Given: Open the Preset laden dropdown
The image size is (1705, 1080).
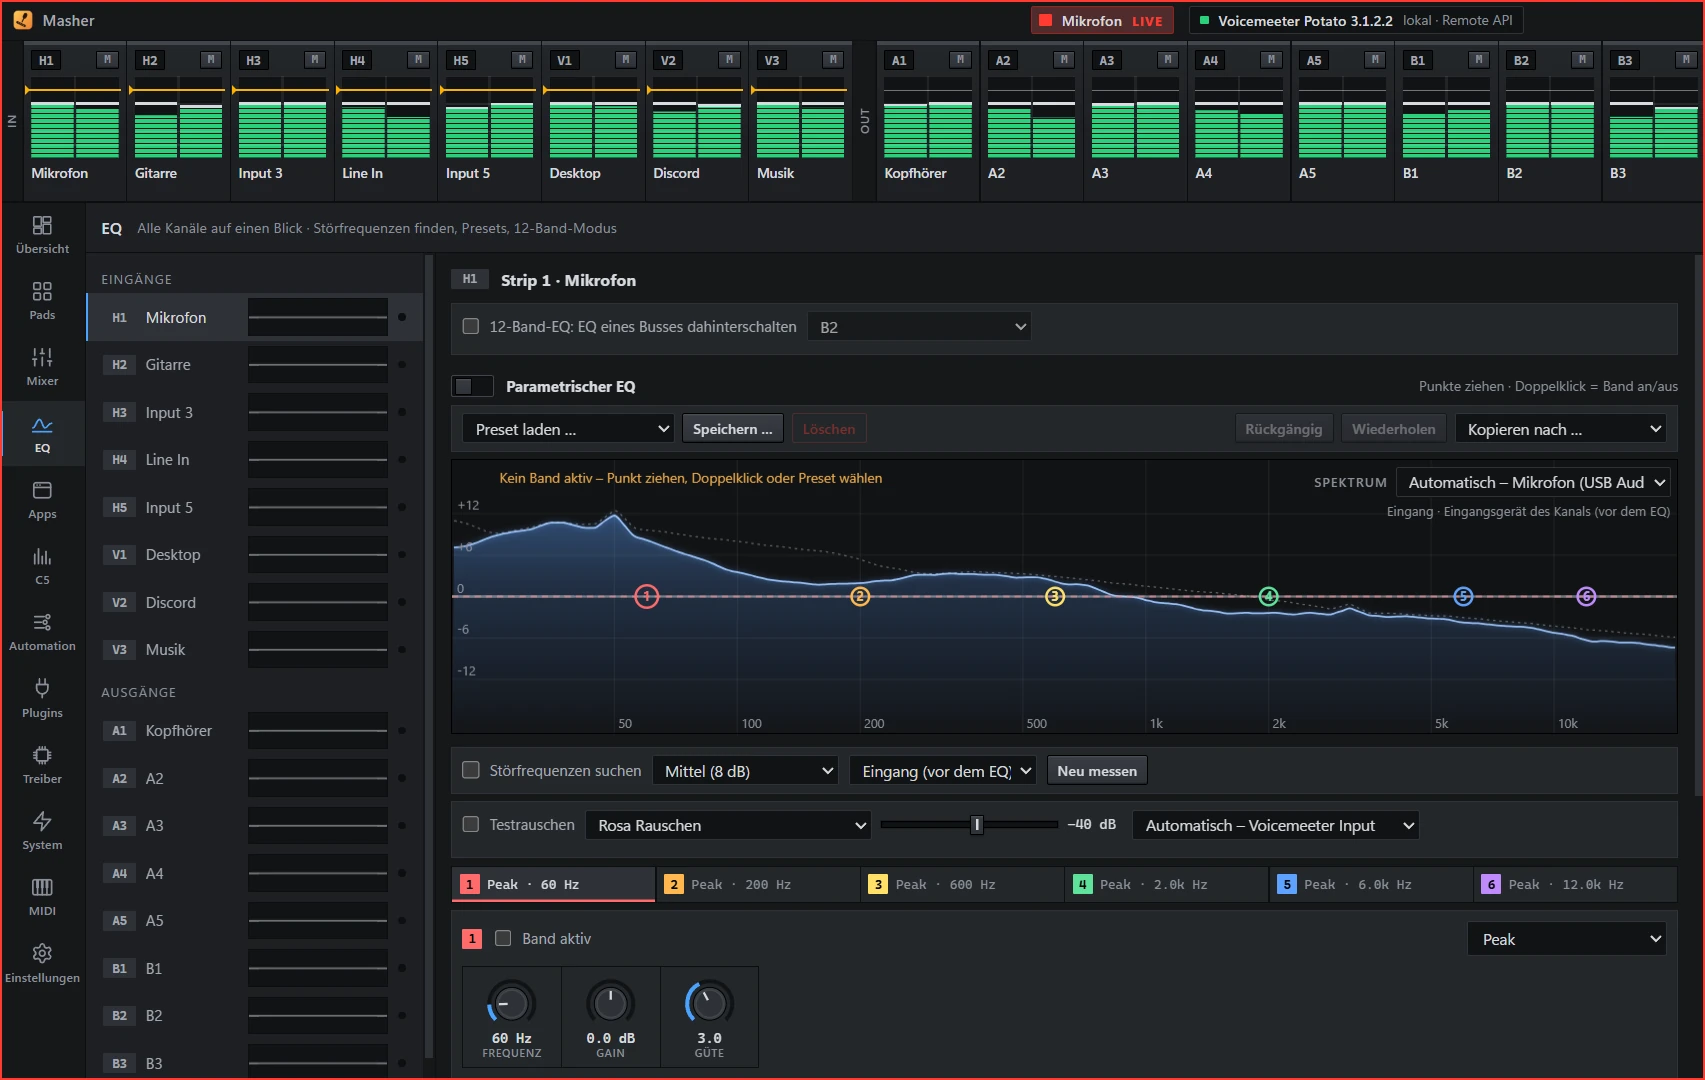Looking at the screenshot, I should tap(568, 429).
